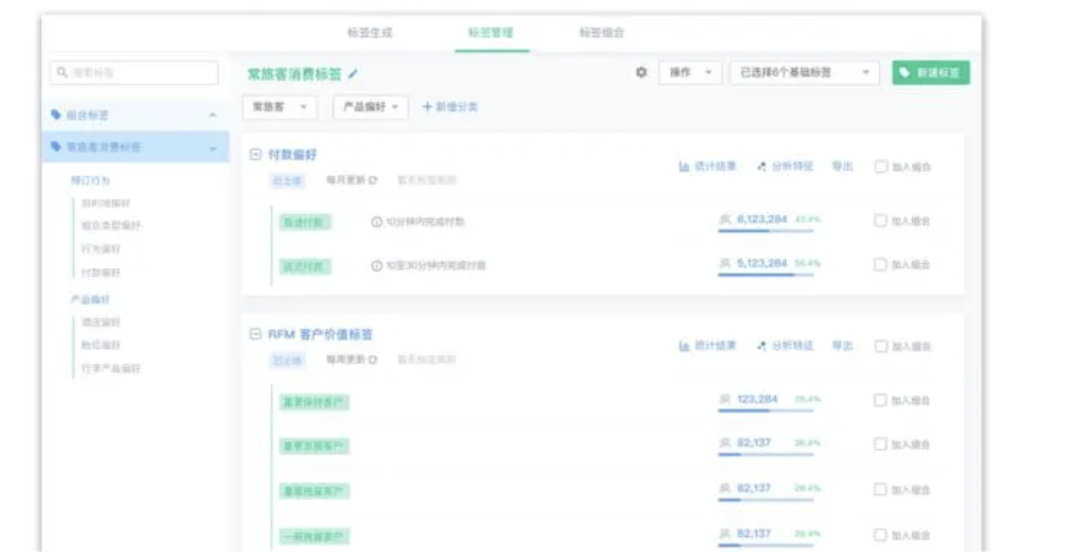This screenshot has height=559, width=1080.
Task: Click the tag icon beside sidebar 常旅客消费标签
Action: pyautogui.click(x=56, y=147)
